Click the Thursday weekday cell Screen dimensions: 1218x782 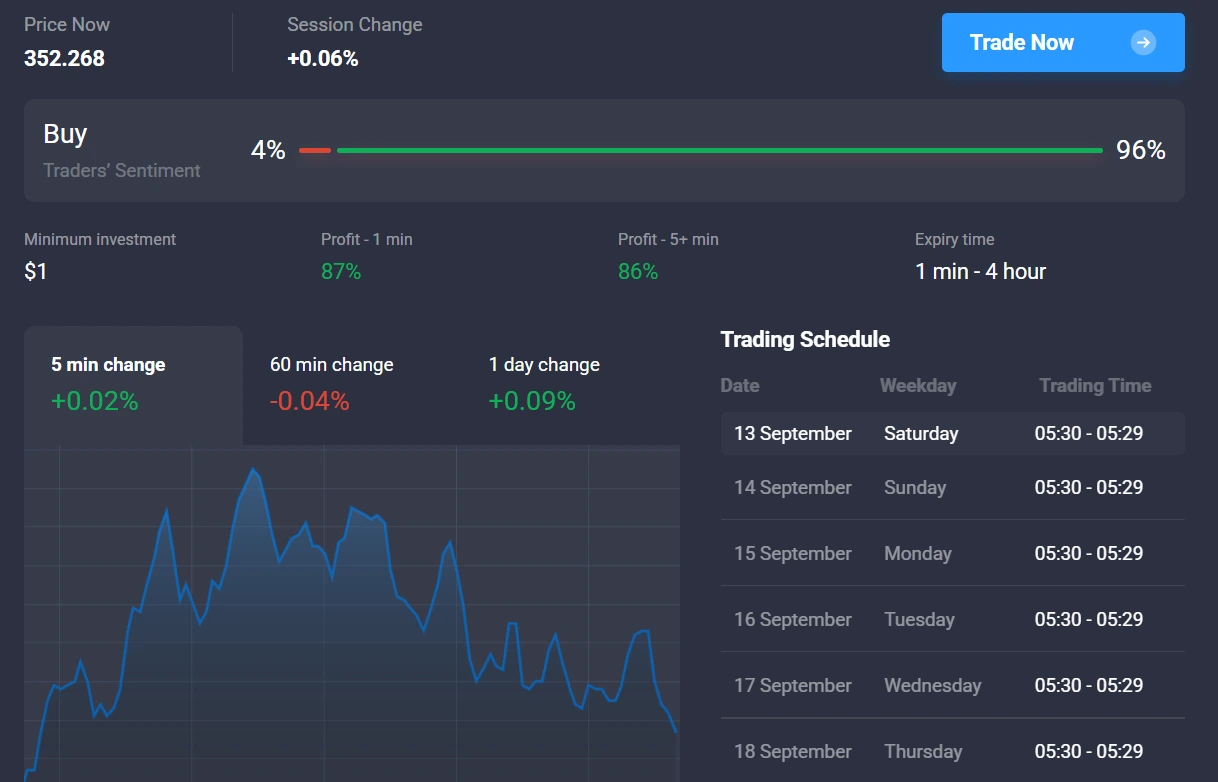923,751
